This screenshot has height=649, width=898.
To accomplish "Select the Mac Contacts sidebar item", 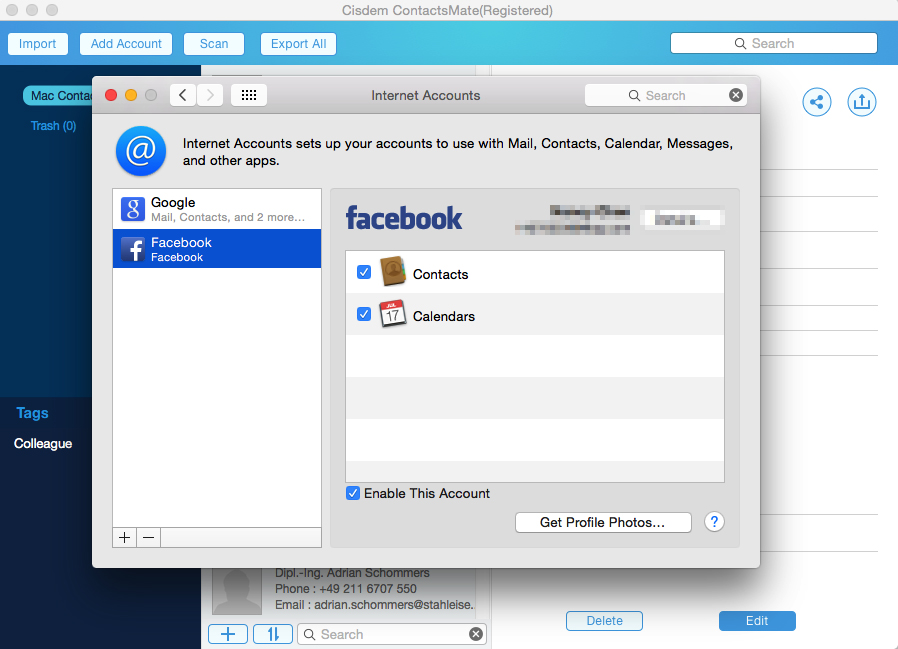I will pos(58,96).
